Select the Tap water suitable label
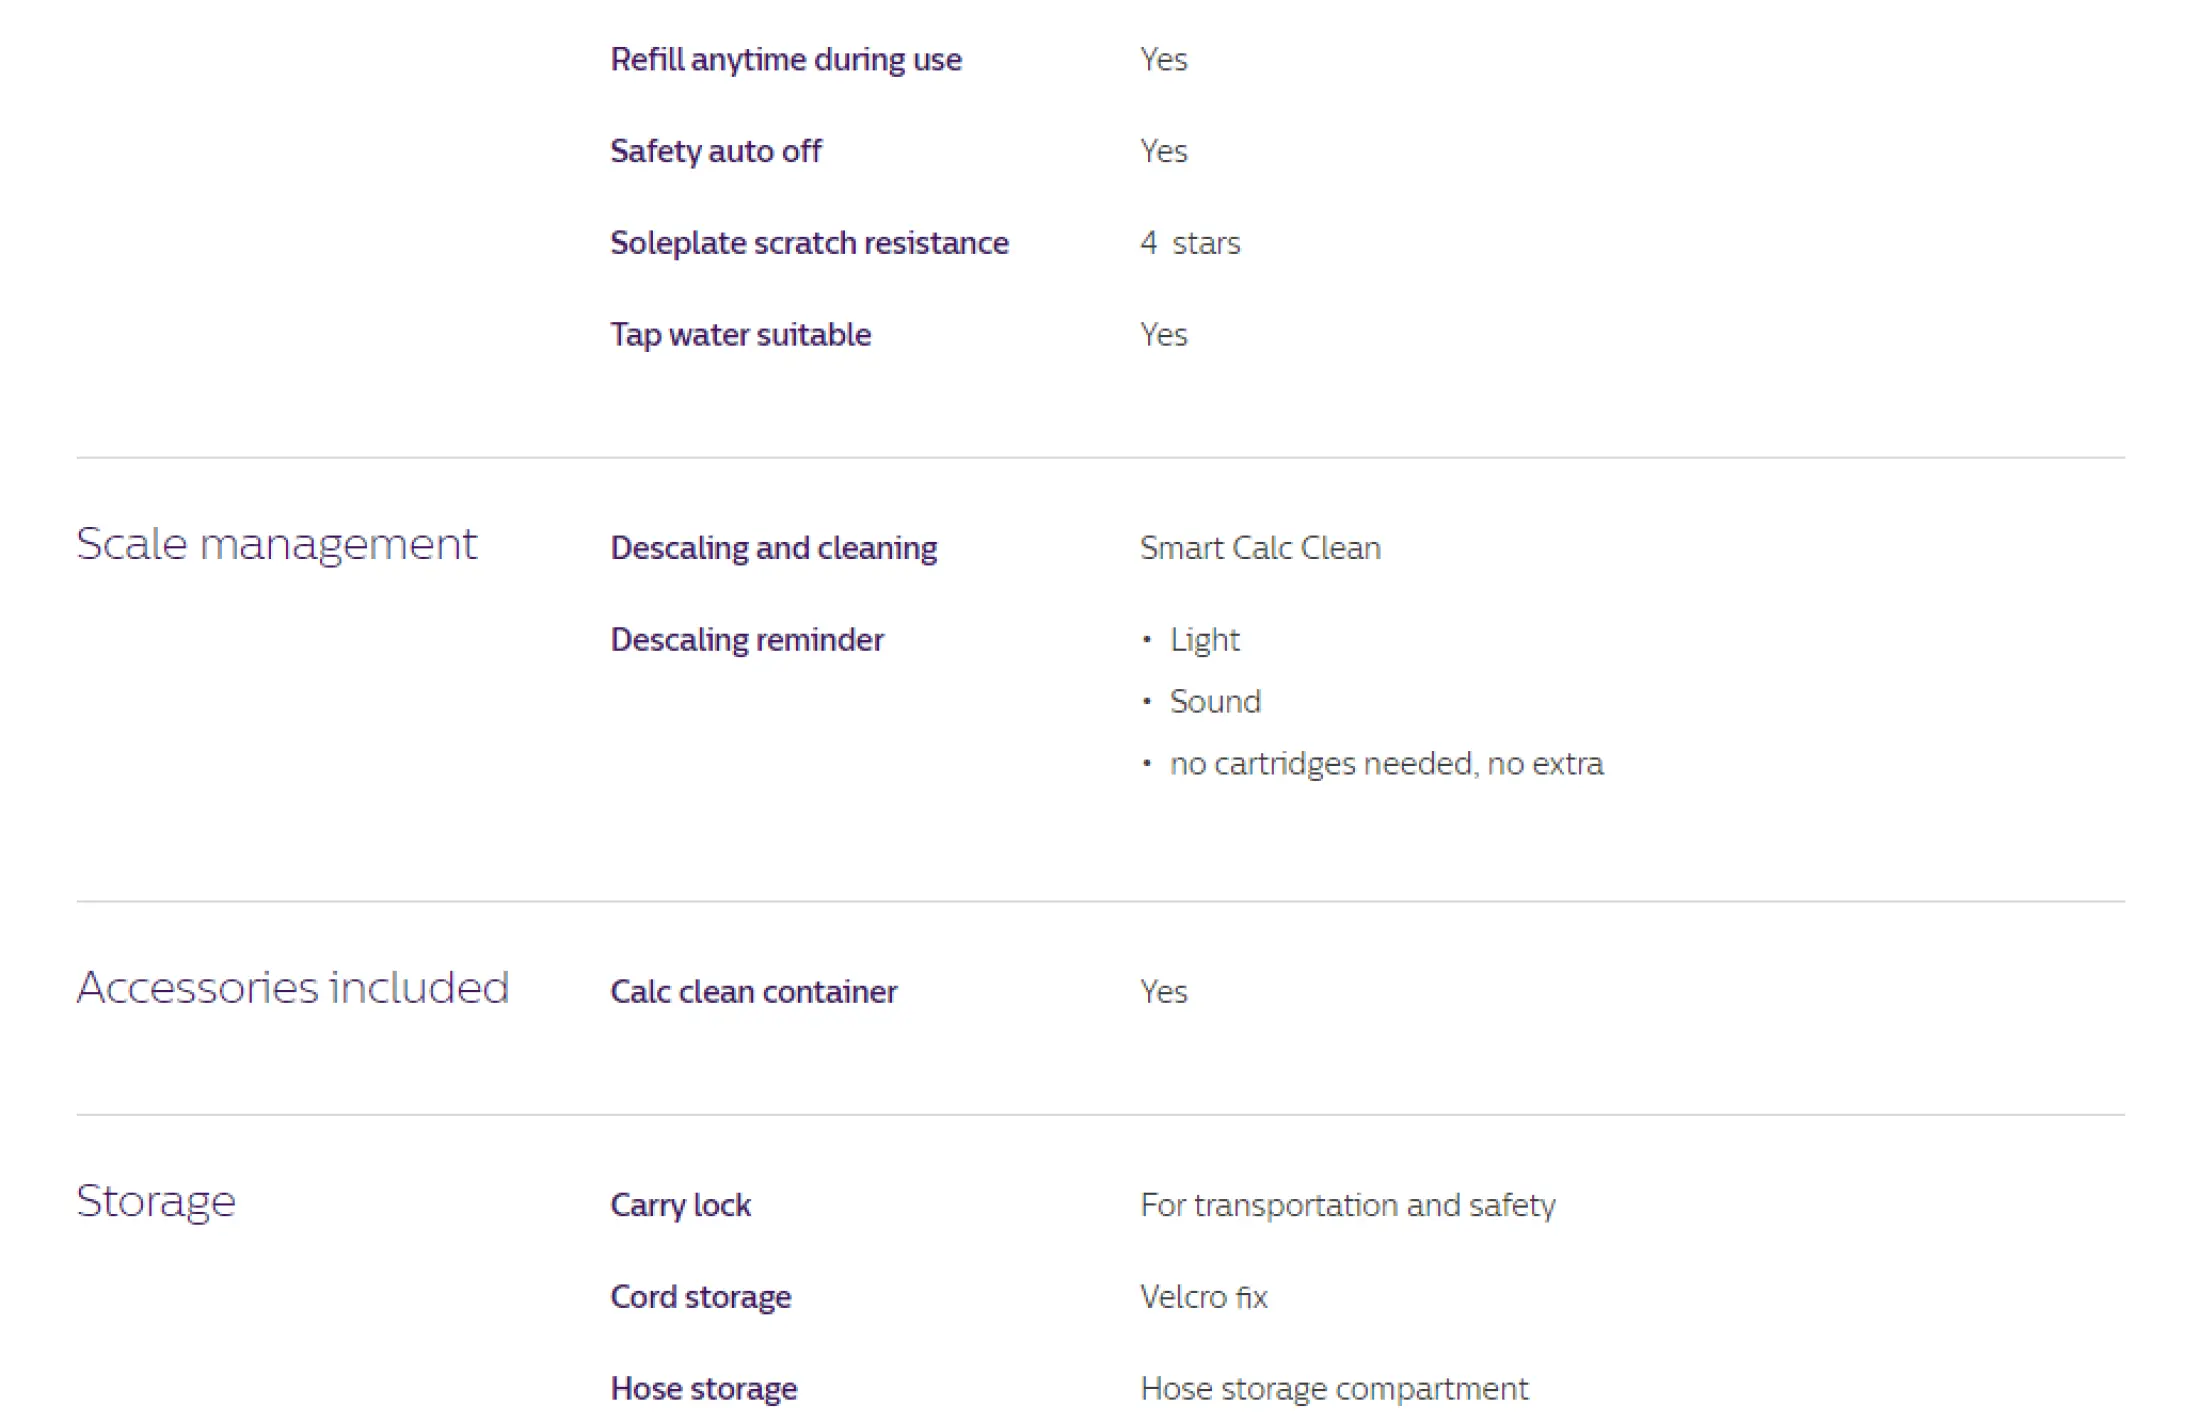2200x1421 pixels. (x=740, y=335)
